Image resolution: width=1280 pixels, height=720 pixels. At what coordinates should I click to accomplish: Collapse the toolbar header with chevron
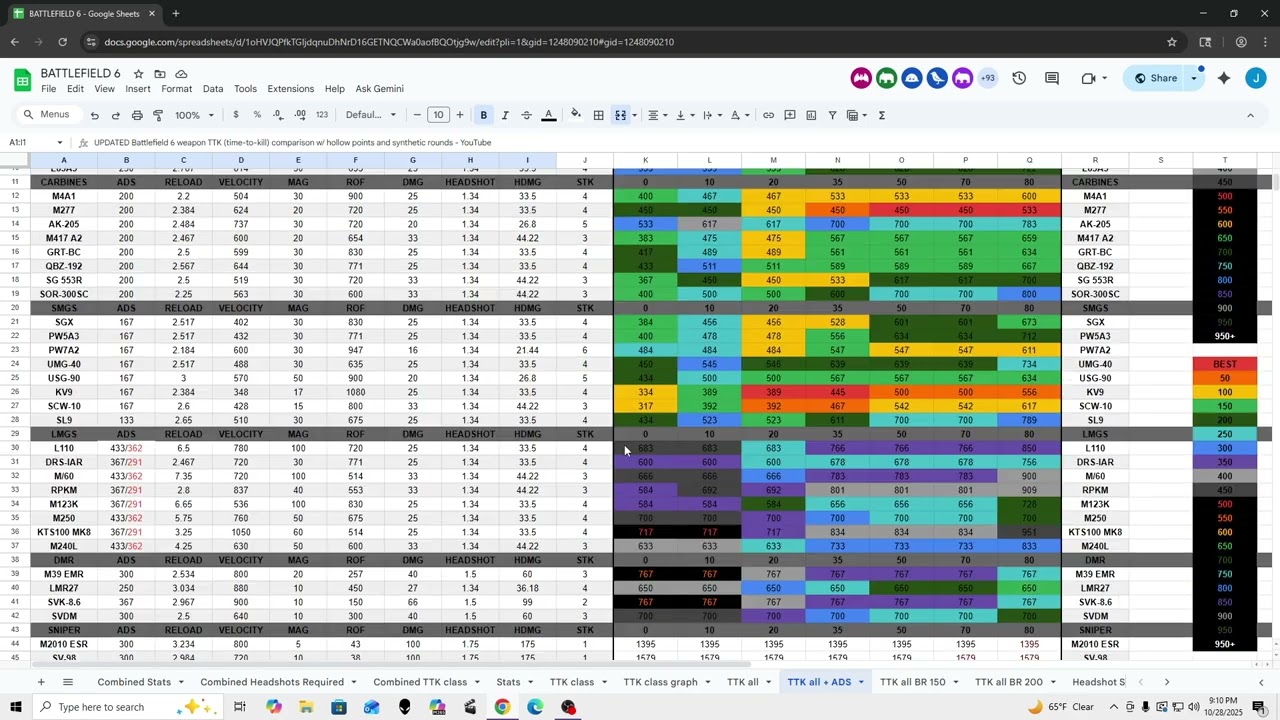(1250, 115)
